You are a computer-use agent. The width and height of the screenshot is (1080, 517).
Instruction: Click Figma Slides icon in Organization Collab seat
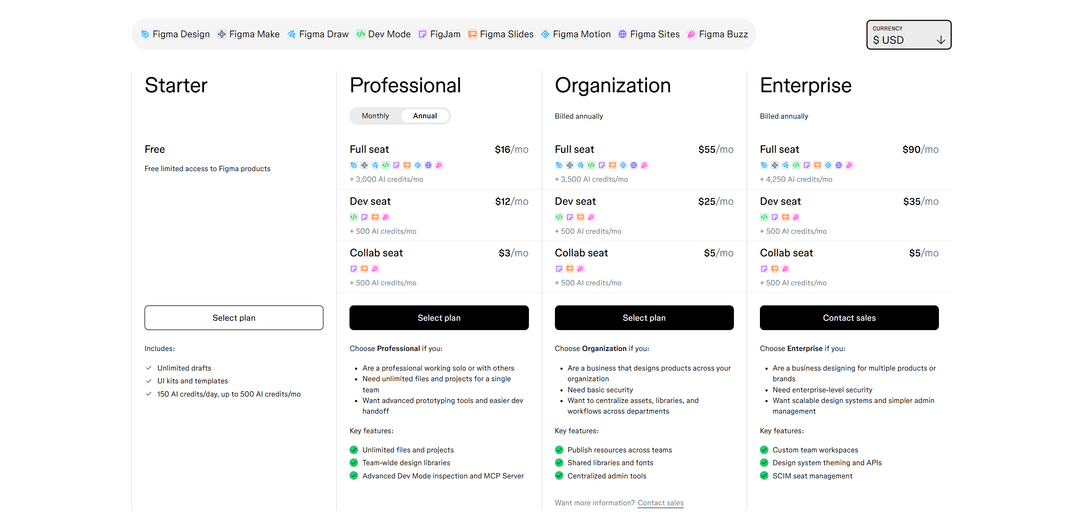click(570, 268)
